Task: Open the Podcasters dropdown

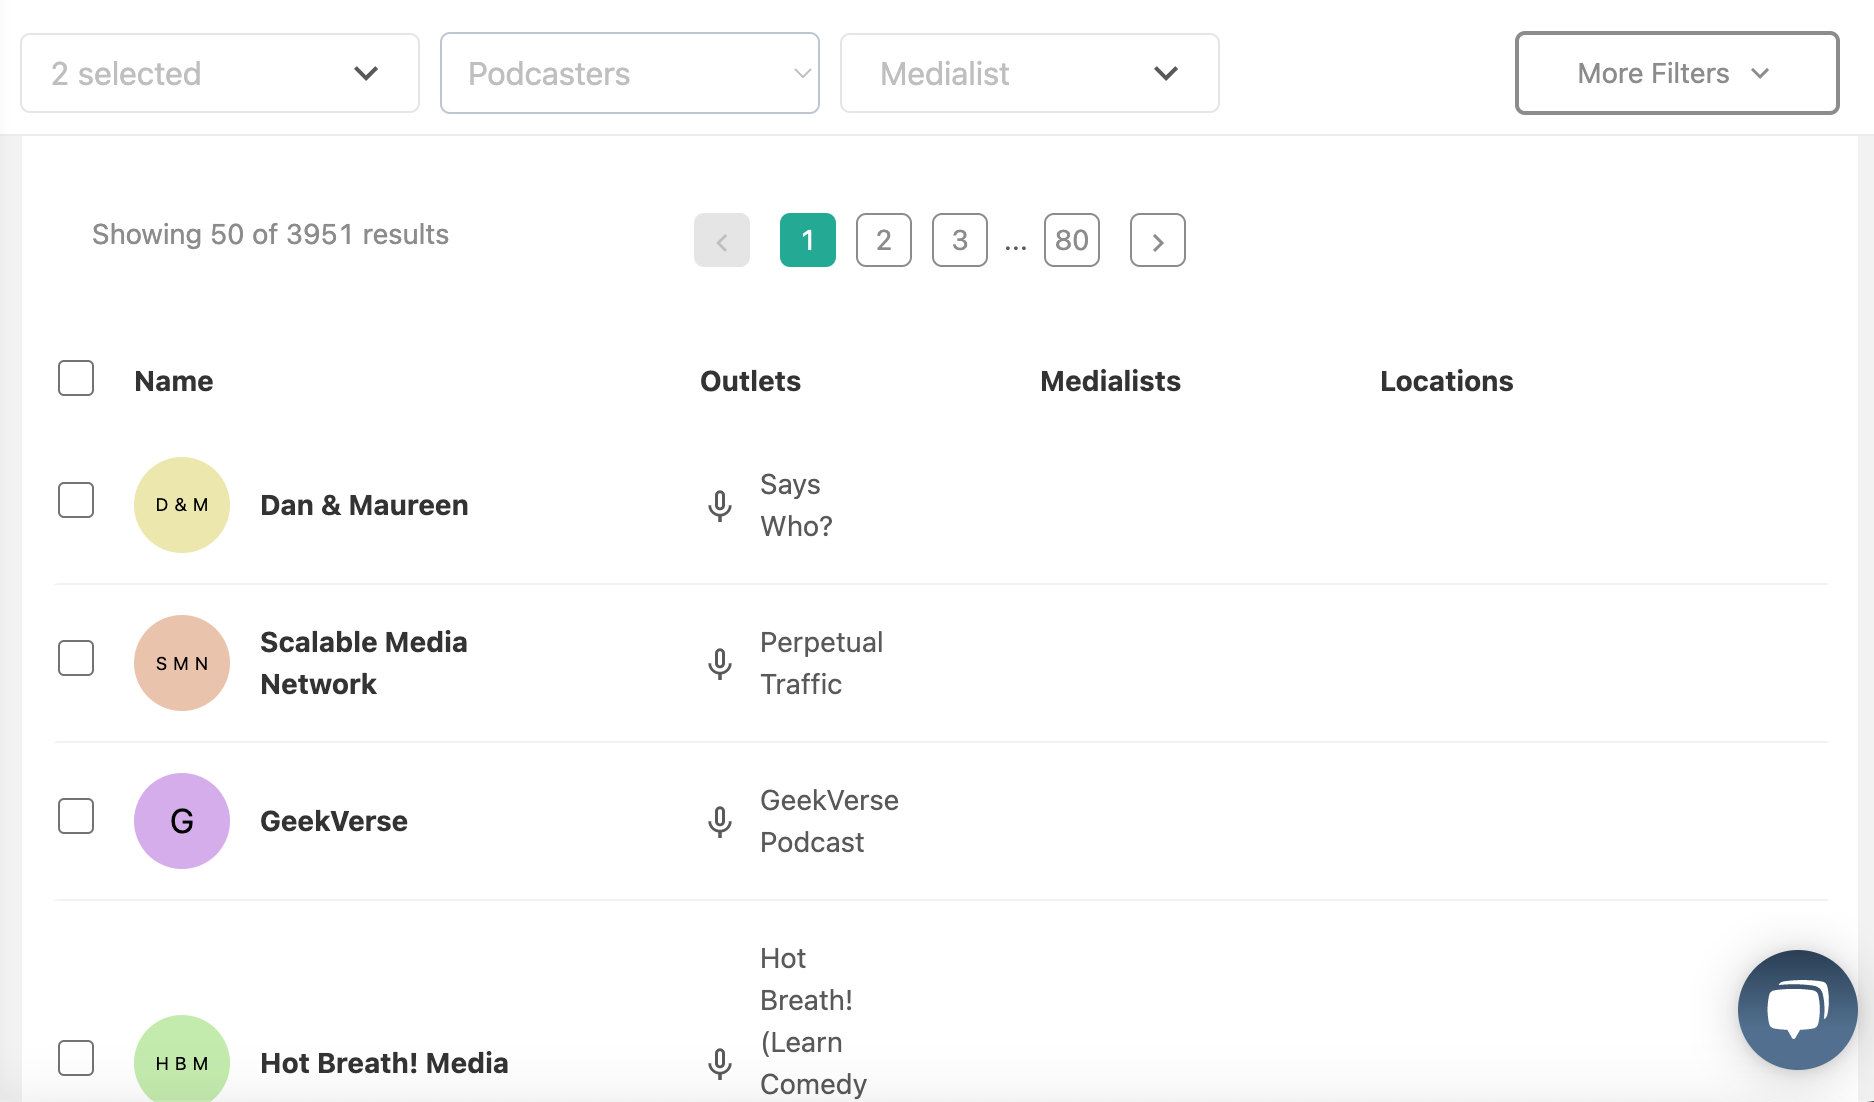Action: pyautogui.click(x=630, y=73)
